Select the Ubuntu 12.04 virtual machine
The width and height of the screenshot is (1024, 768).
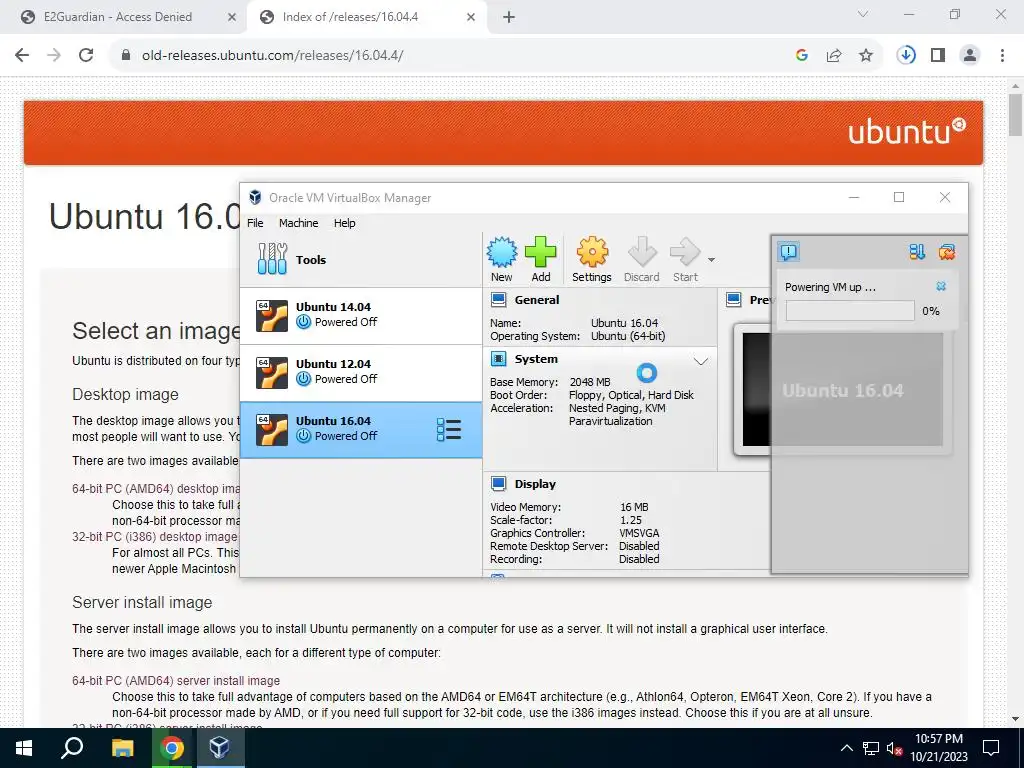pyautogui.click(x=360, y=372)
